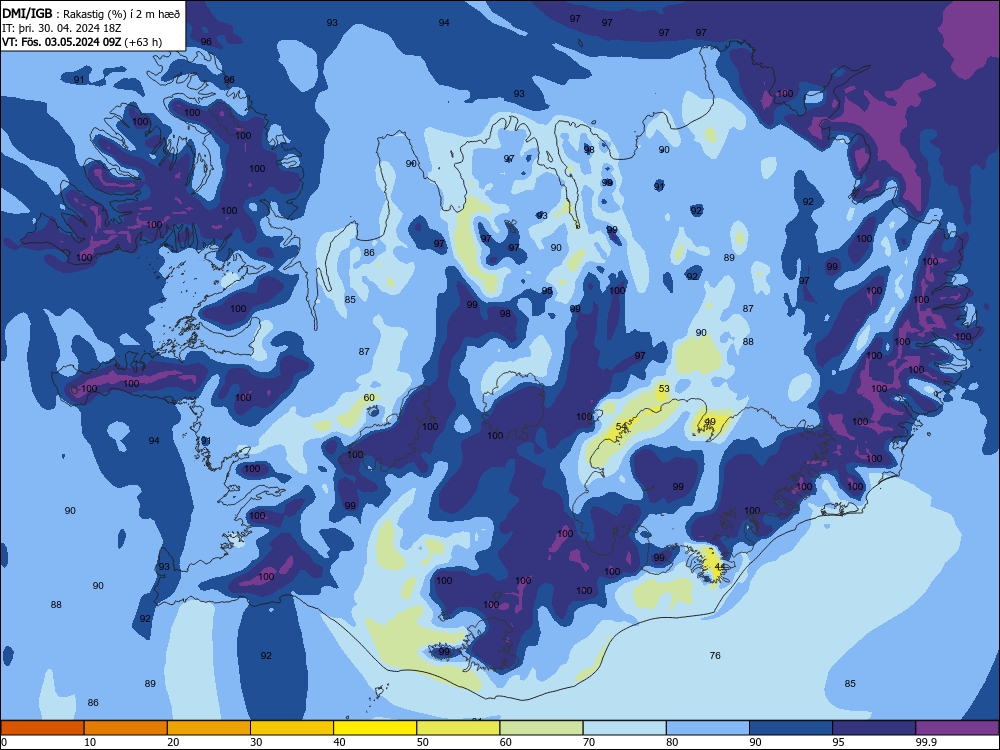Click the 76 humidity value over the sea
Viewport: 1000px width, 750px height.
715,656
